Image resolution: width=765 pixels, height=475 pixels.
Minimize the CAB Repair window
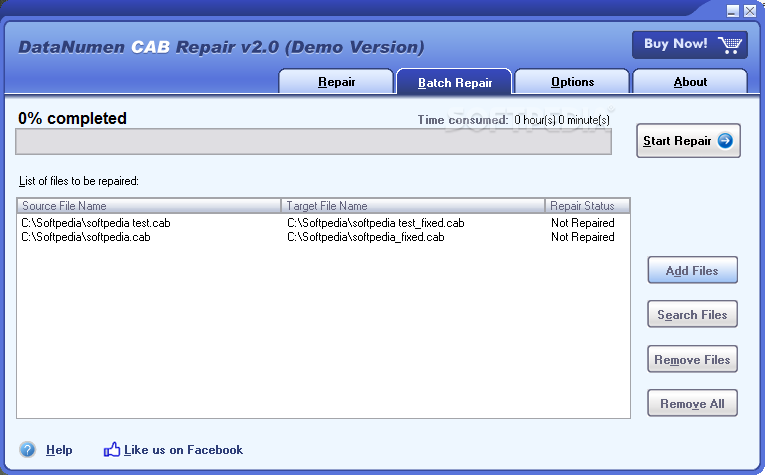[x=732, y=11]
